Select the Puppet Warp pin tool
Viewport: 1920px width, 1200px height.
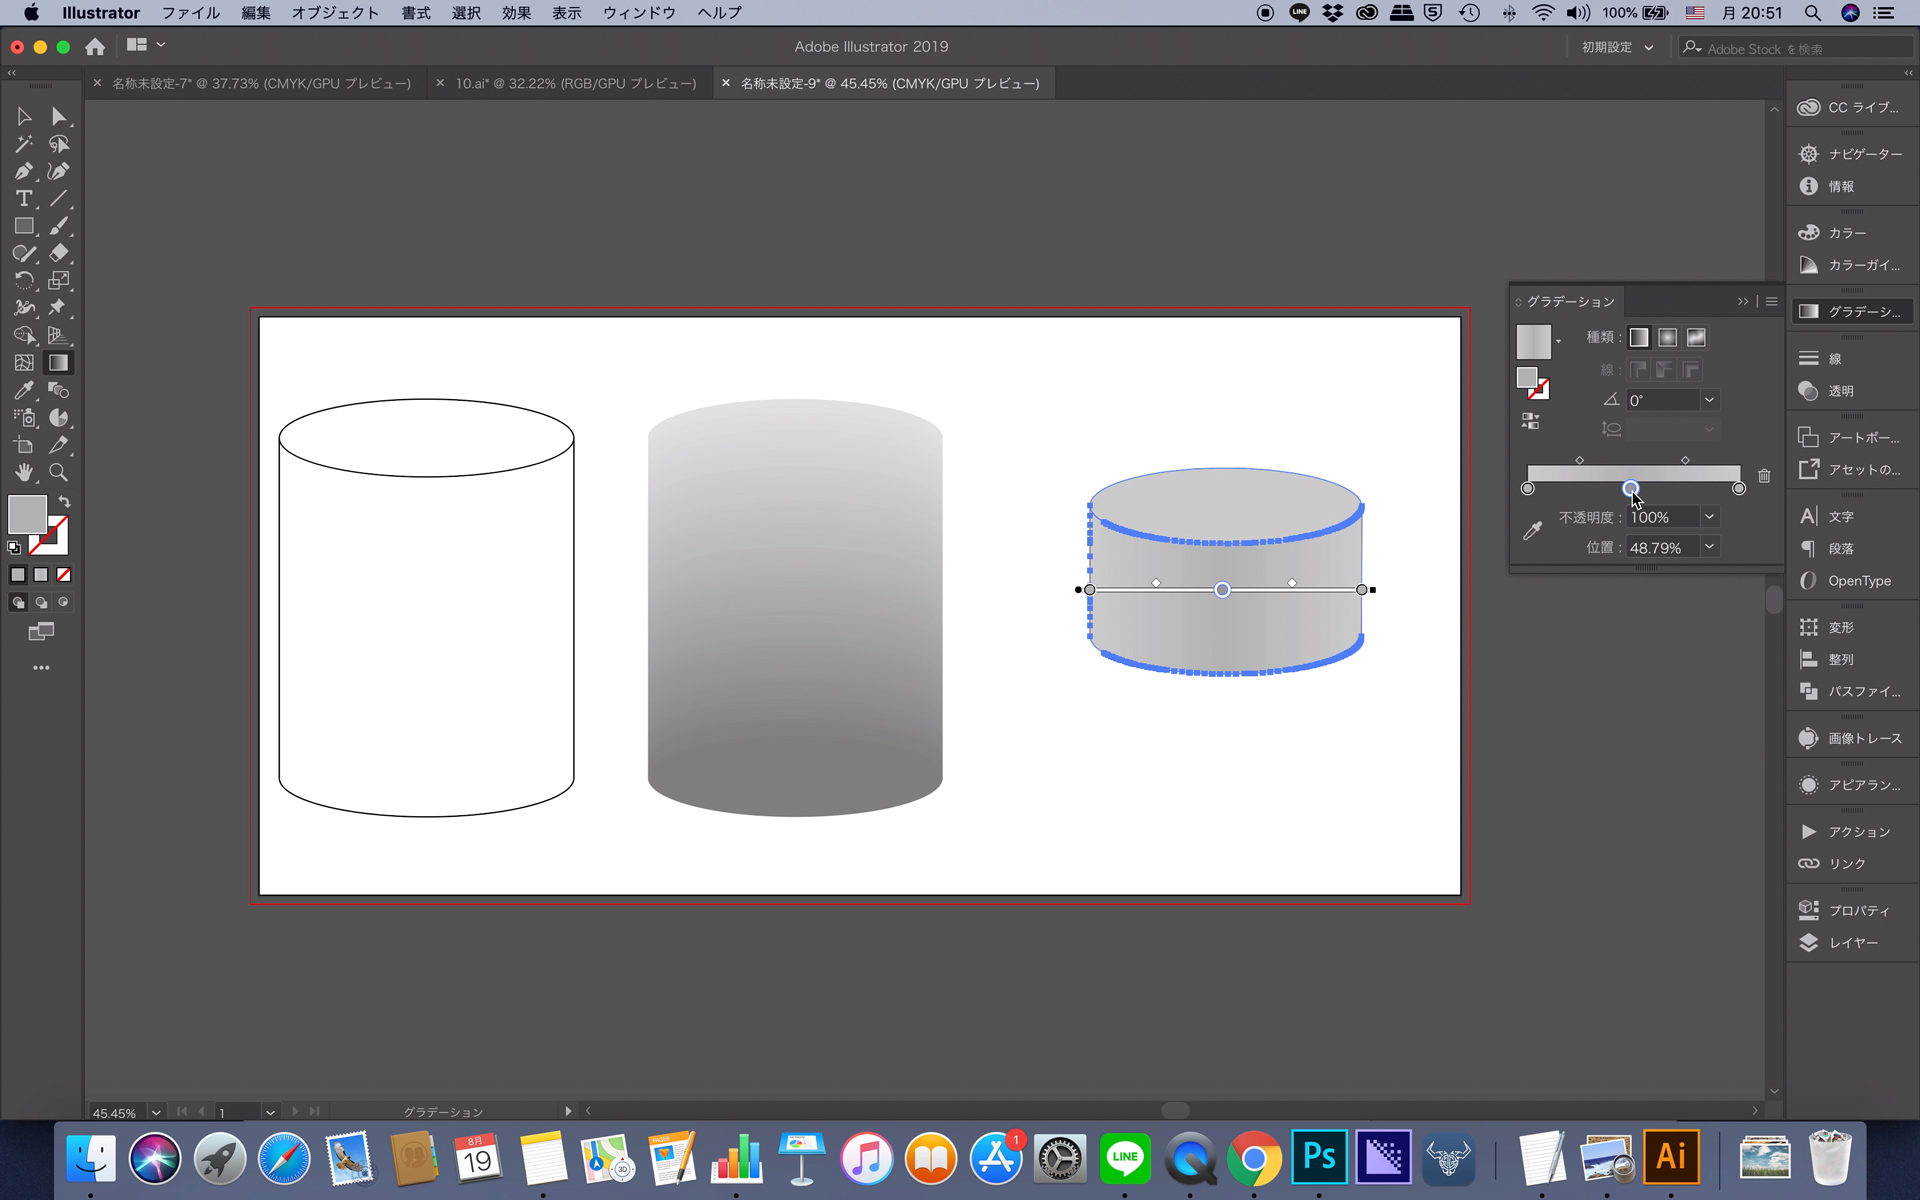(59, 308)
